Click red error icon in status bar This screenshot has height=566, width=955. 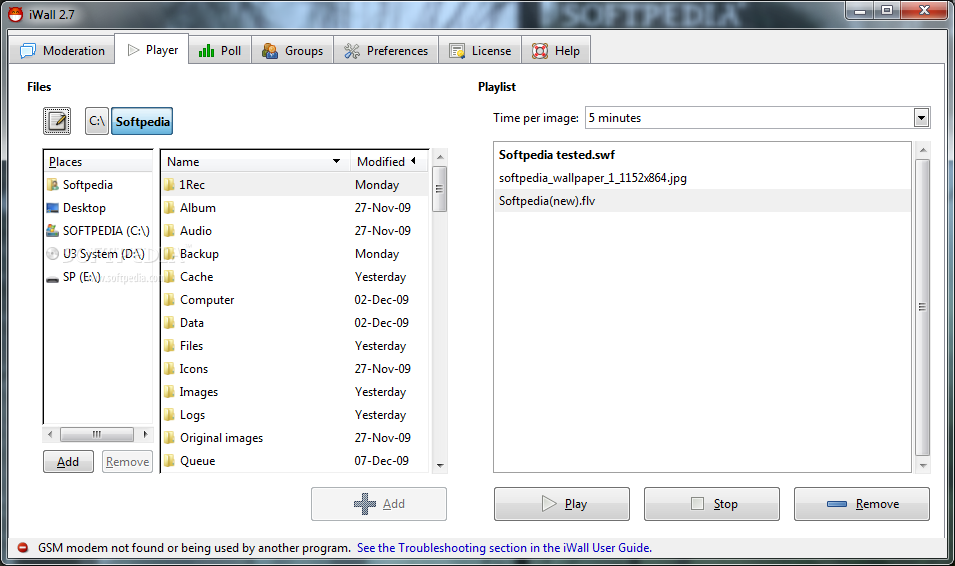(x=23, y=548)
